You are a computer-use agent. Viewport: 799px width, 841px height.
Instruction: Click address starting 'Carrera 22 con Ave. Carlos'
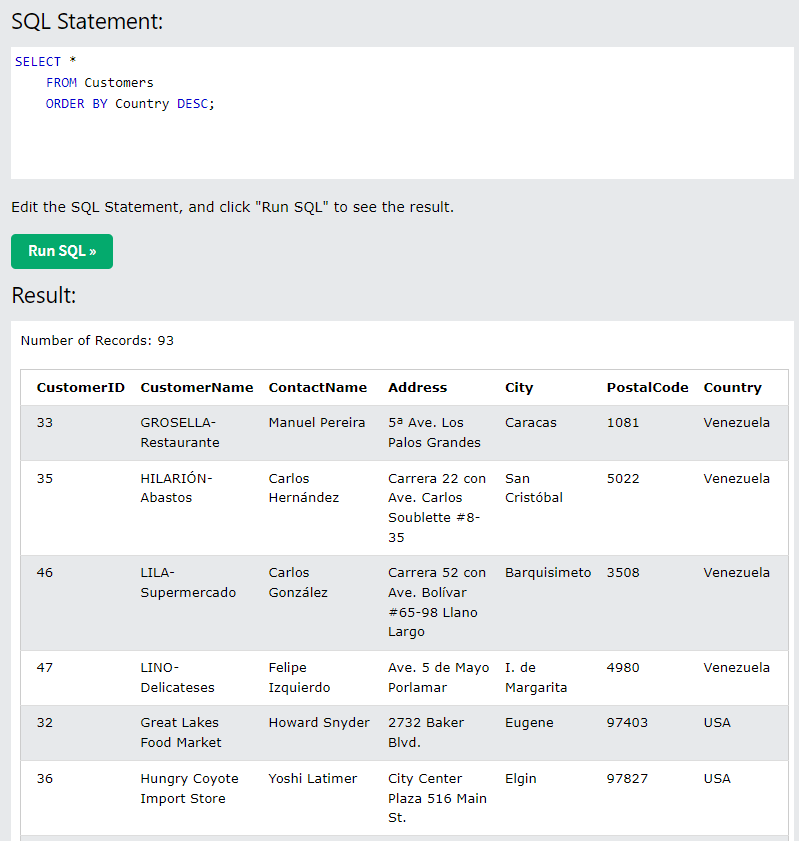pyautogui.click(x=437, y=508)
